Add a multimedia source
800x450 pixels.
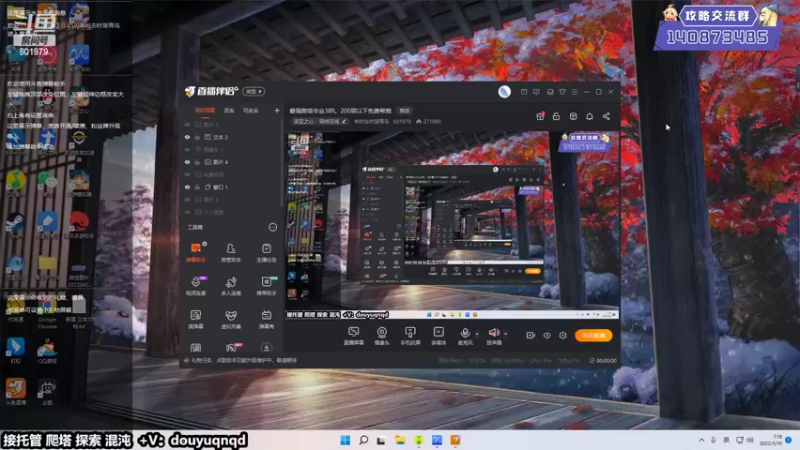438,335
